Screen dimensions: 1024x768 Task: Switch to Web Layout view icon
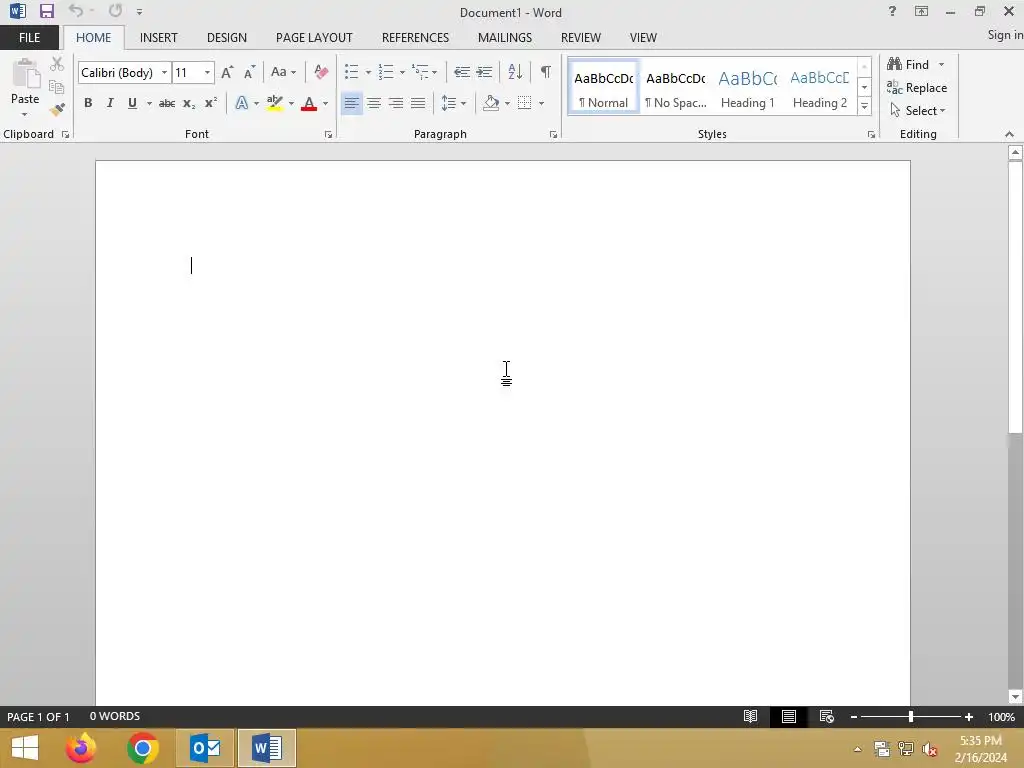pyautogui.click(x=827, y=716)
